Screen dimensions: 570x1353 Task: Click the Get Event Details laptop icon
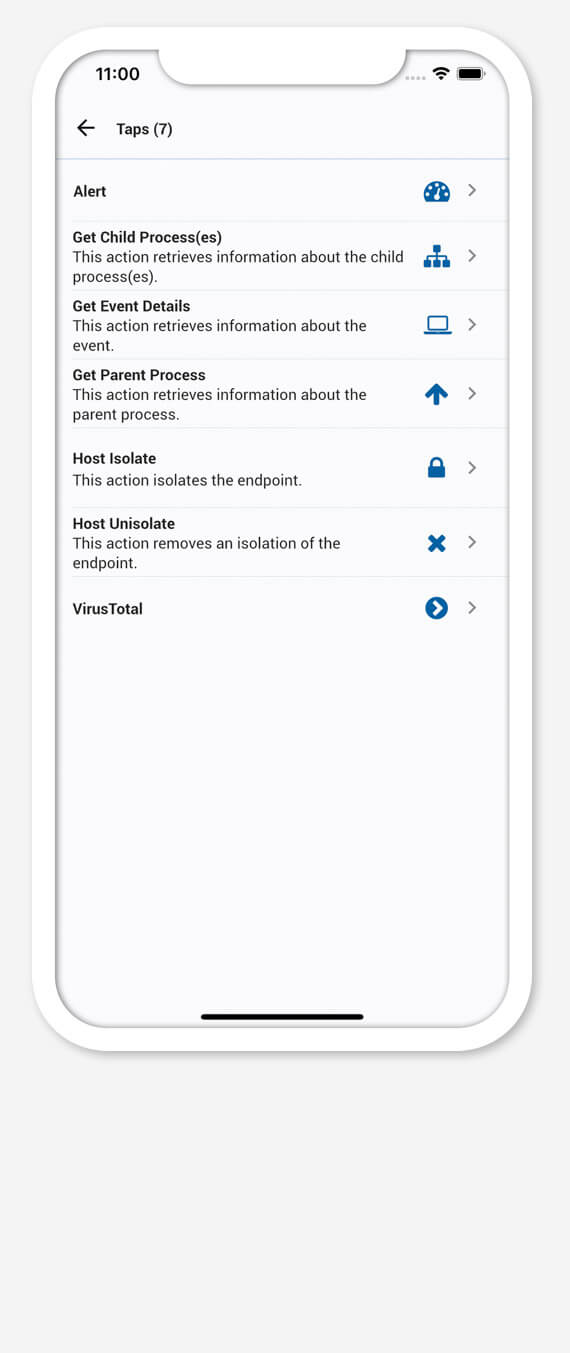tap(437, 325)
